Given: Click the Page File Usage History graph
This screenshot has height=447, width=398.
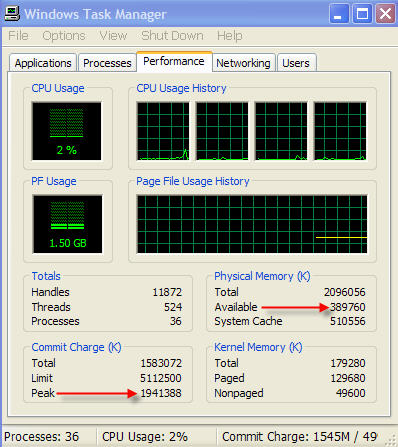Looking at the screenshot, I should point(252,224).
